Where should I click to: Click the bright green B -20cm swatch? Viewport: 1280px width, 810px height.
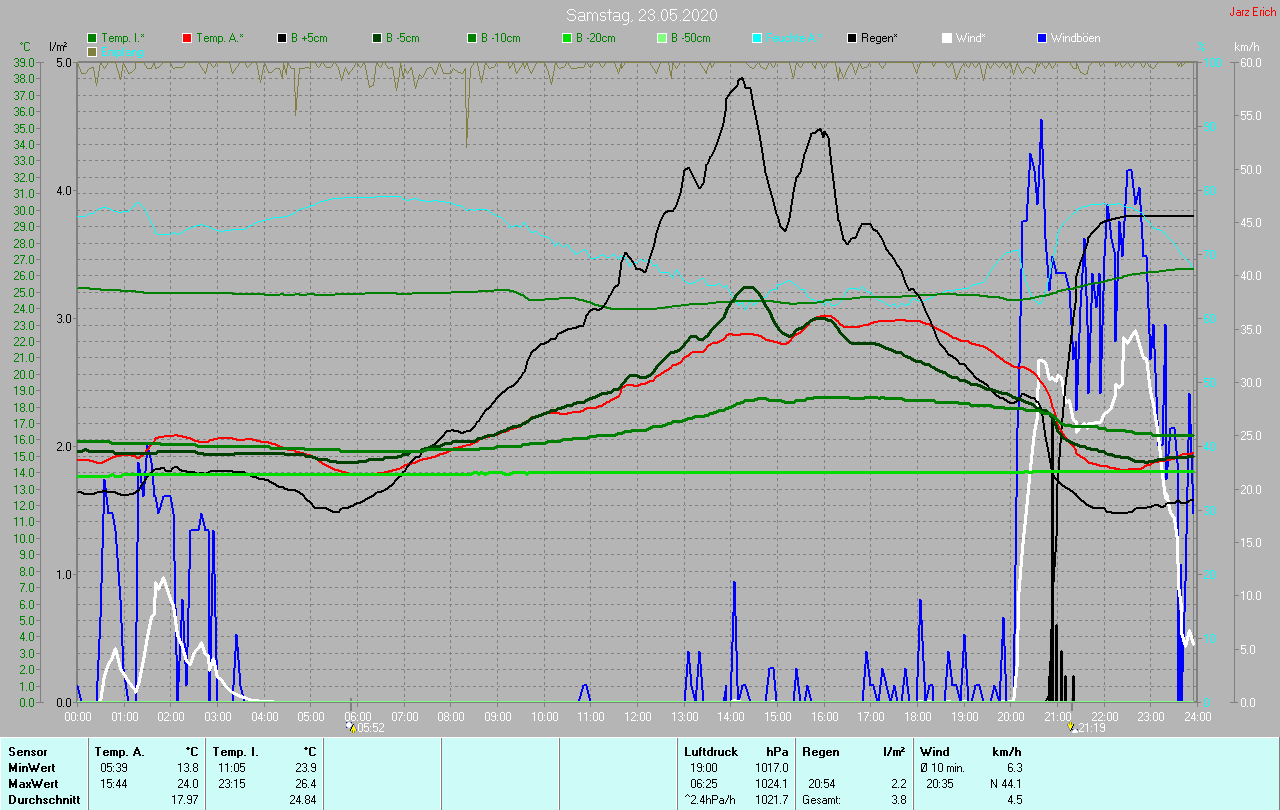(x=566, y=38)
